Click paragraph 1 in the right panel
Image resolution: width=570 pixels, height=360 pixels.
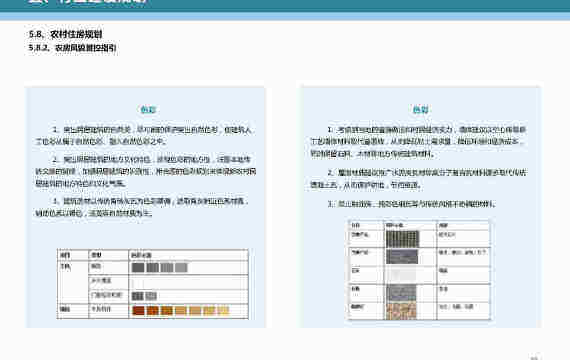coord(418,142)
